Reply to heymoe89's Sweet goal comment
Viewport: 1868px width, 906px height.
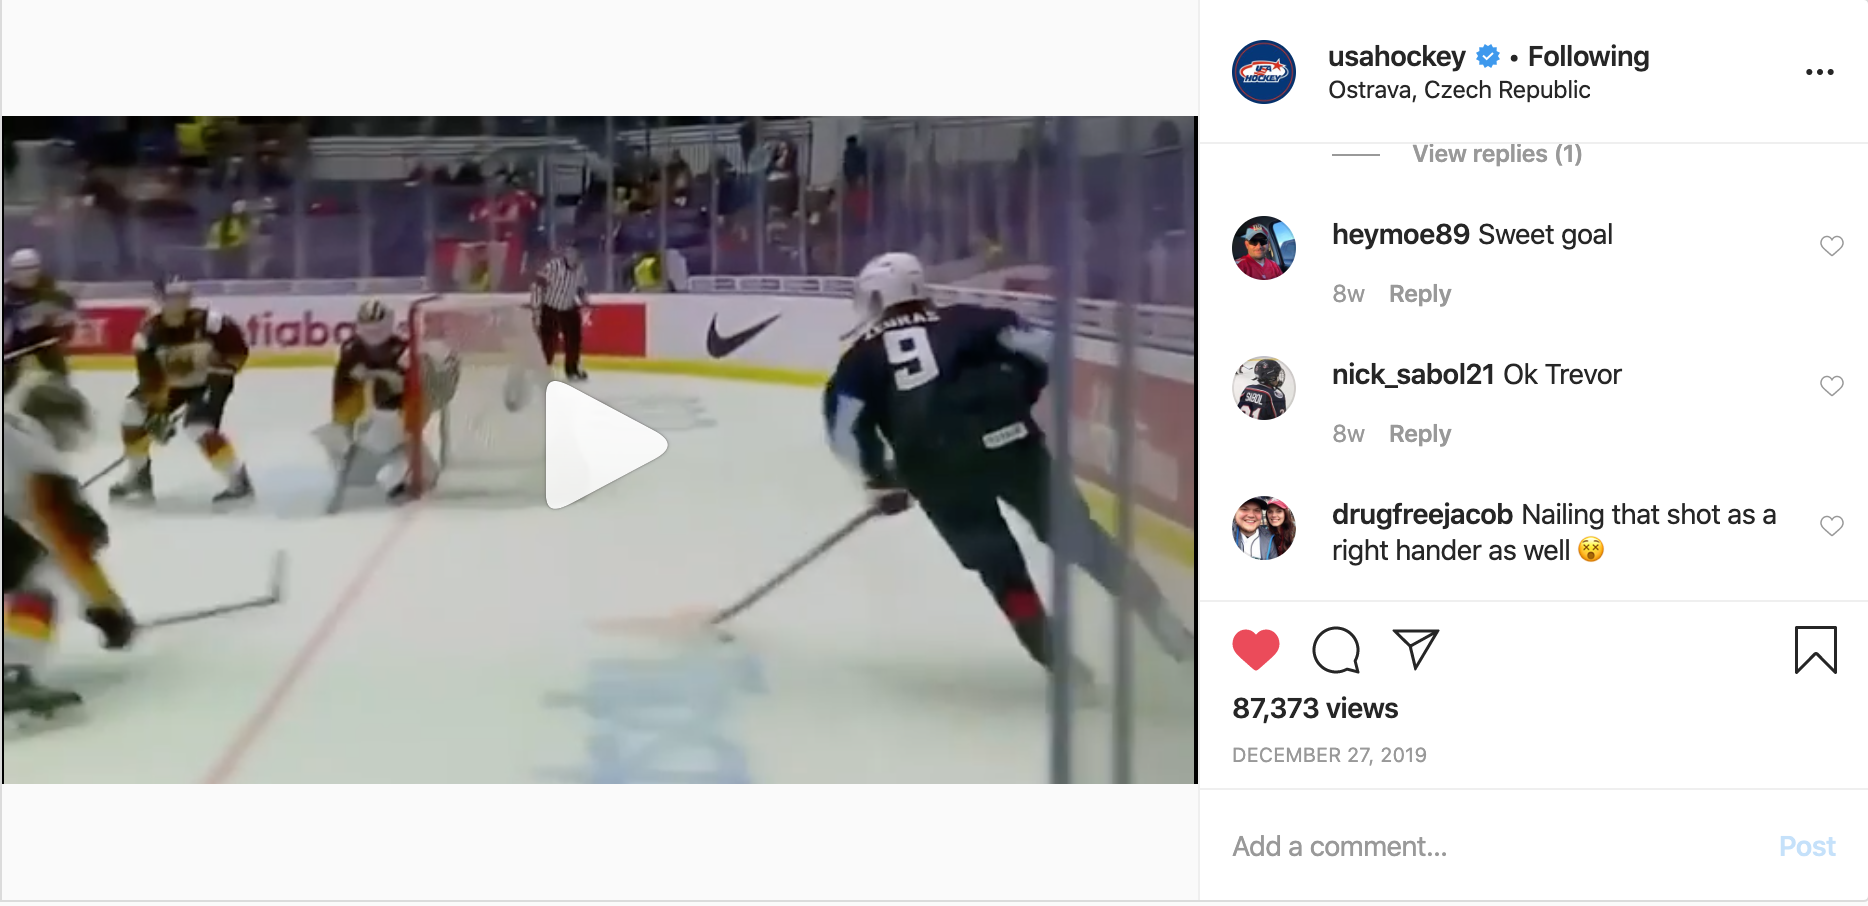coord(1420,294)
